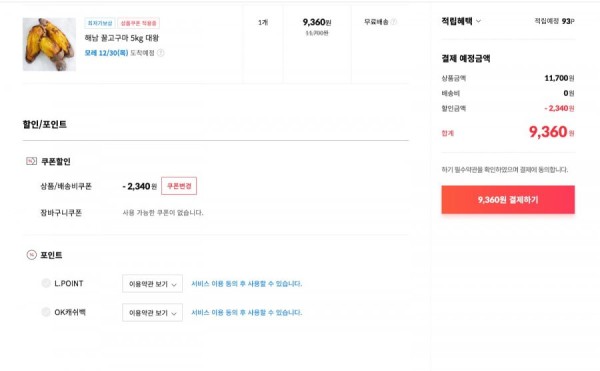600x371 pixels.
Task: Click the 9,360원 결제하기 button
Action: [508, 200]
